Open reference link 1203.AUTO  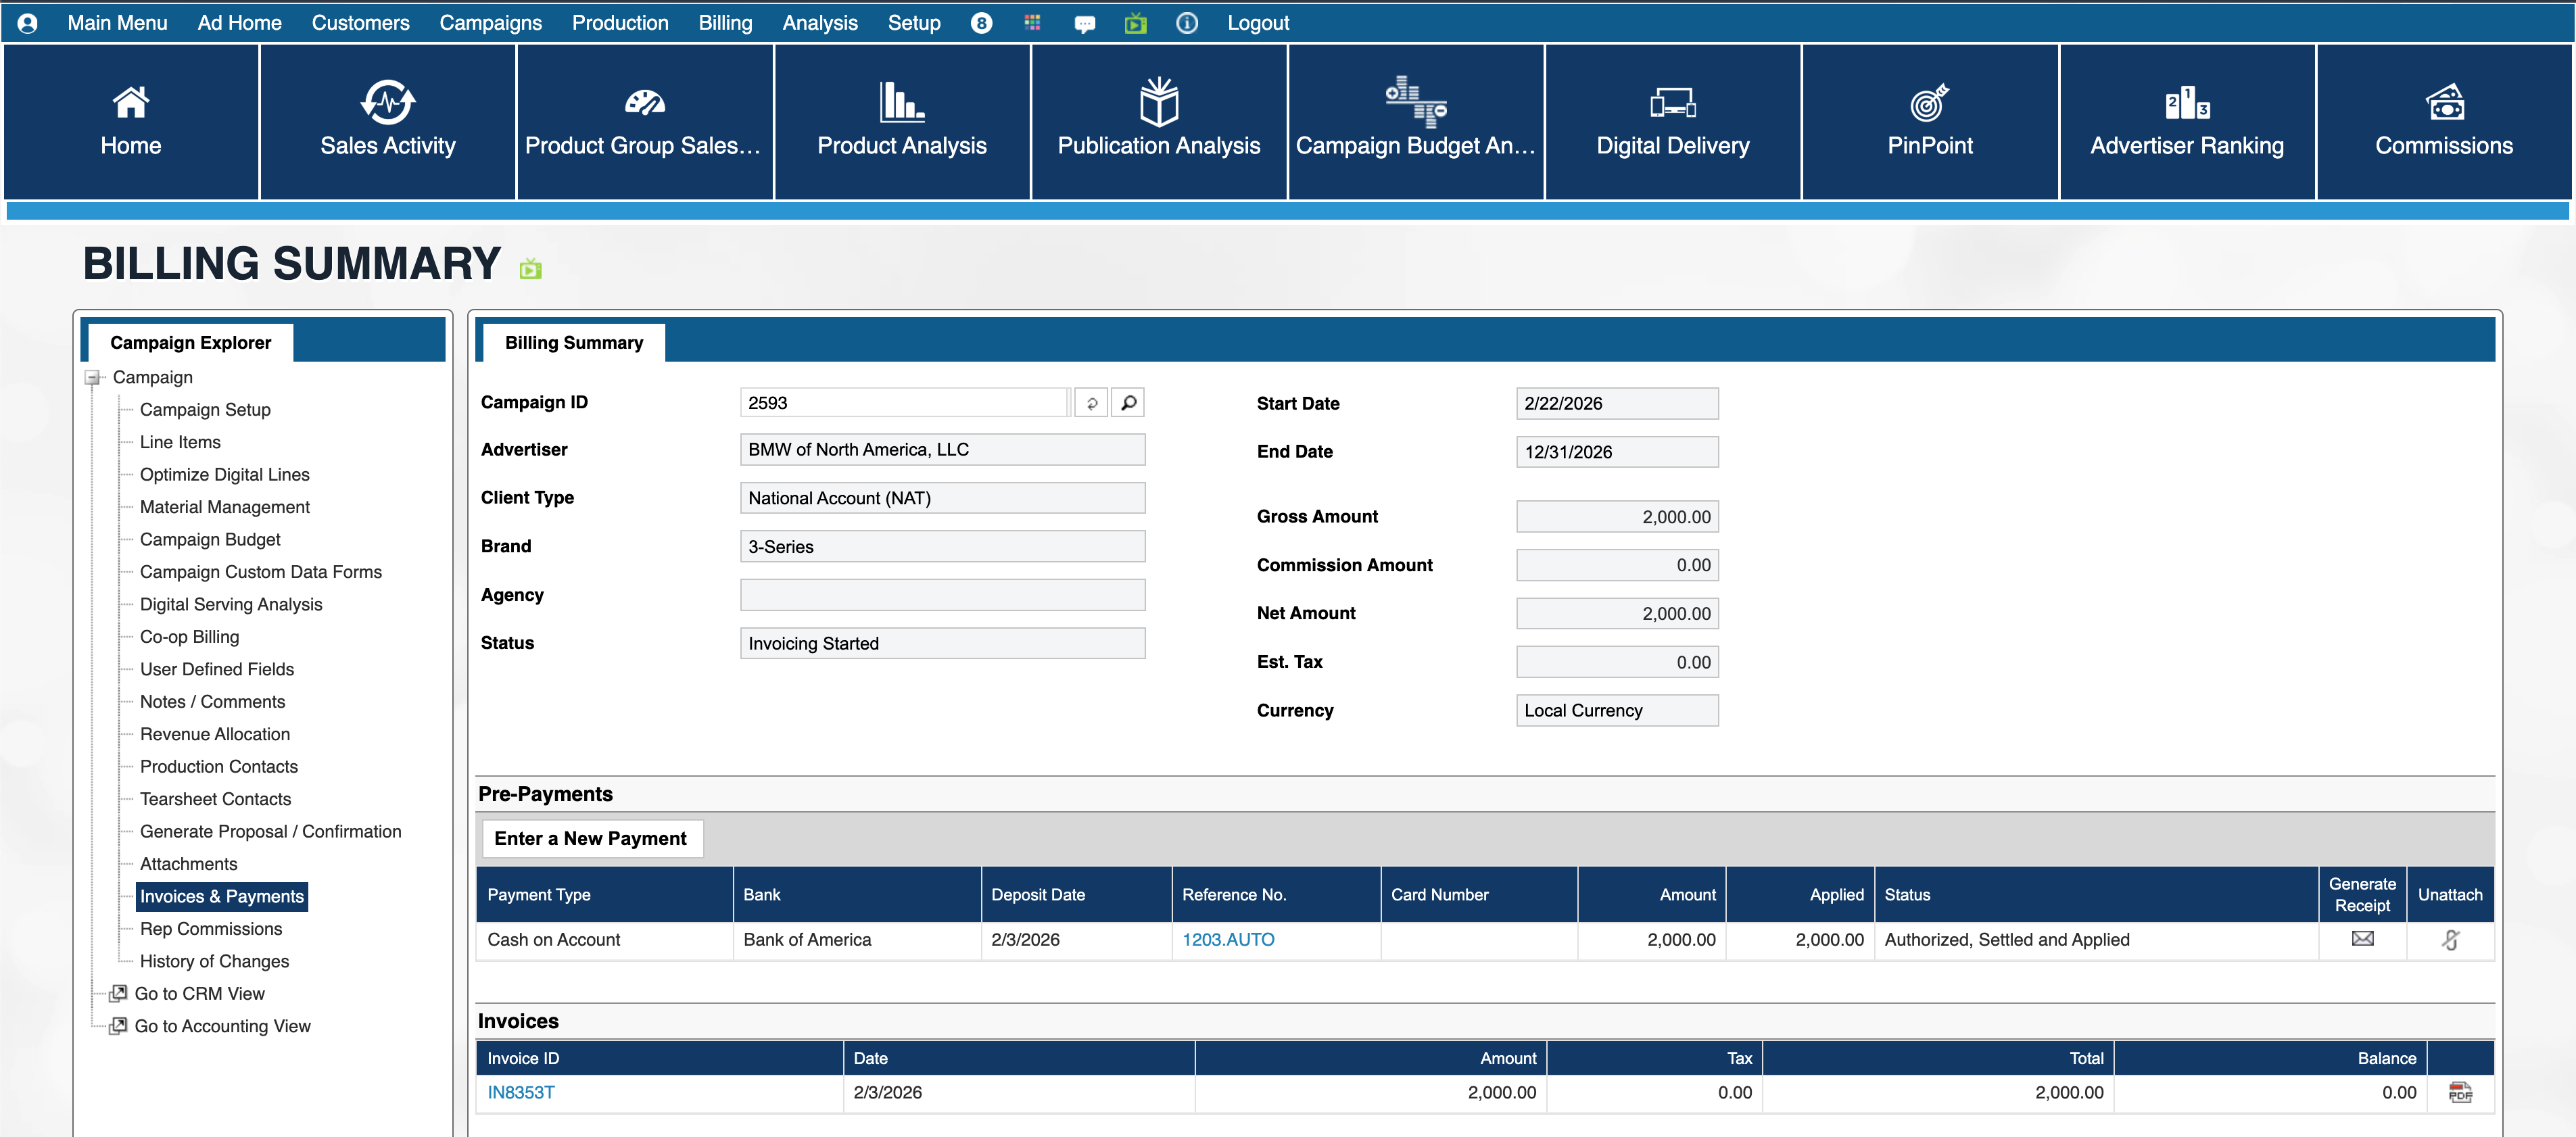click(x=1227, y=939)
